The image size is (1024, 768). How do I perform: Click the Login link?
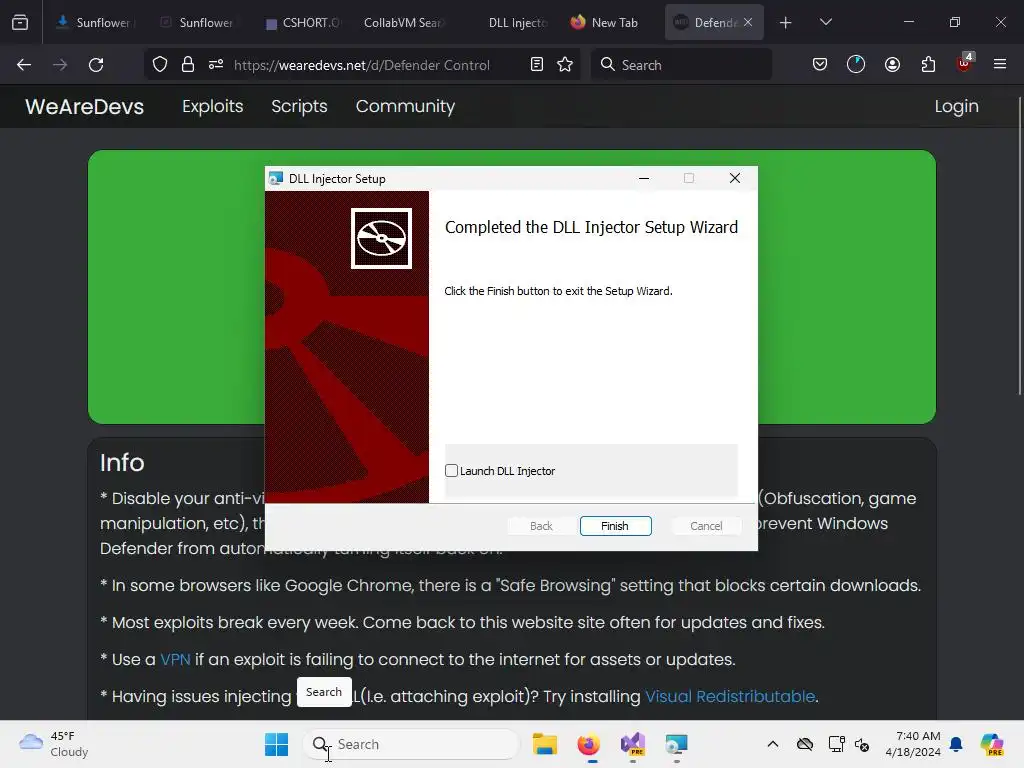pyautogui.click(x=956, y=106)
